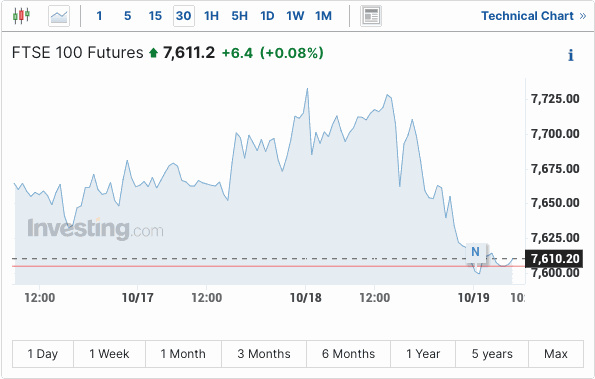Click the 7,611.2 last price

click(x=189, y=53)
